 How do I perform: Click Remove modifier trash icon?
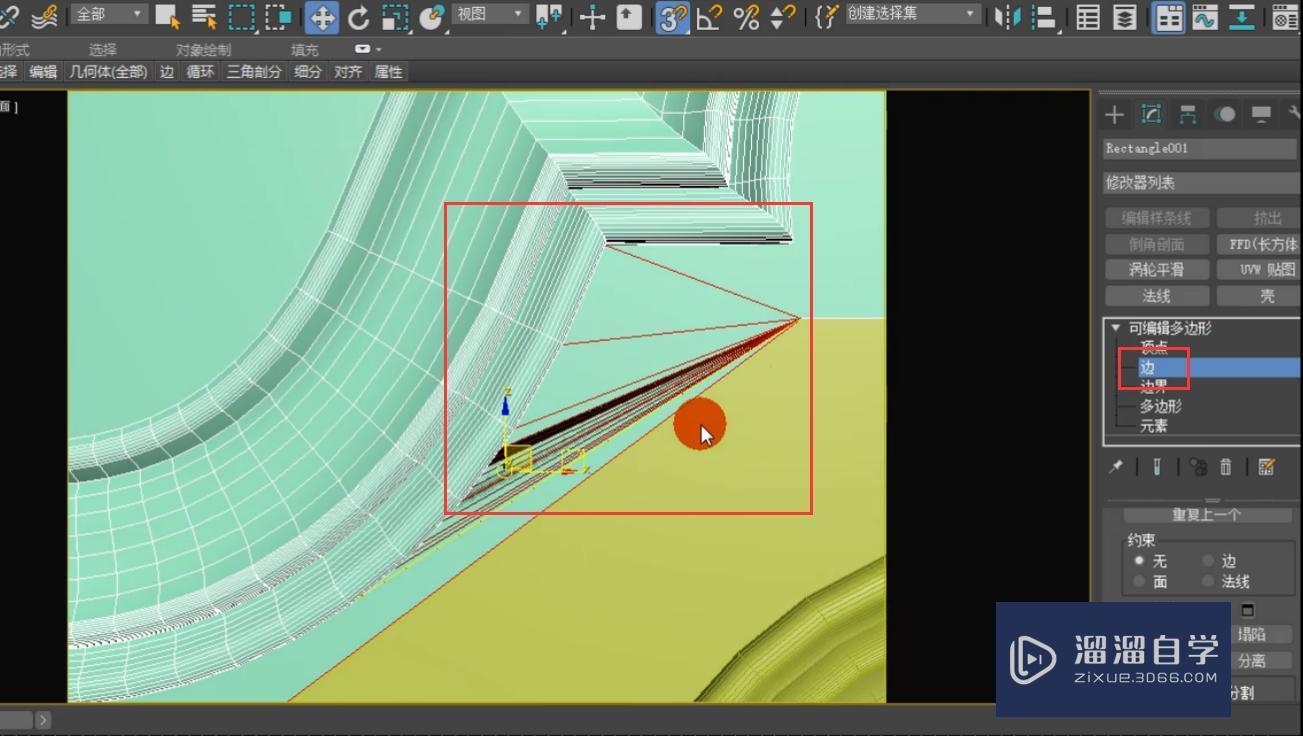(1226, 467)
